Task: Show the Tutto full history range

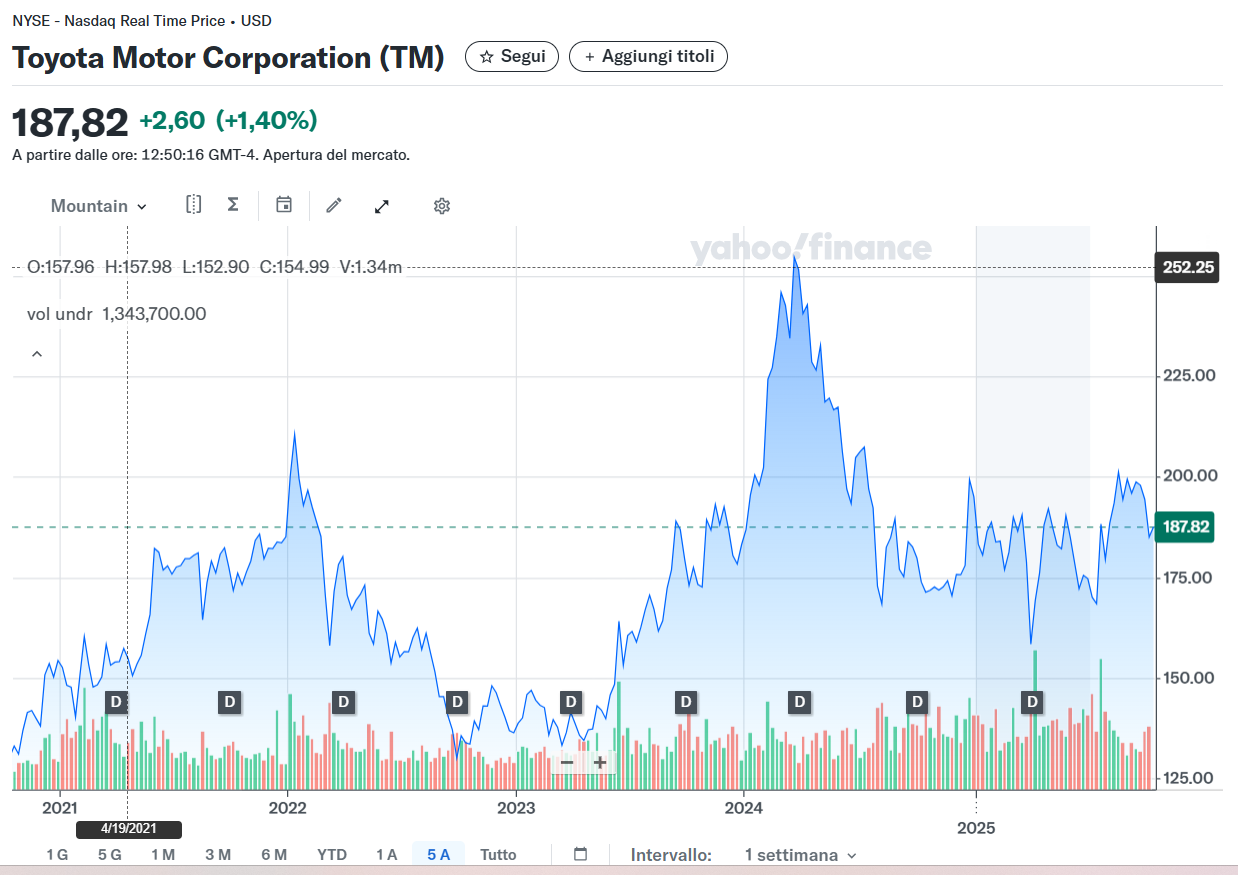Action: [x=498, y=854]
